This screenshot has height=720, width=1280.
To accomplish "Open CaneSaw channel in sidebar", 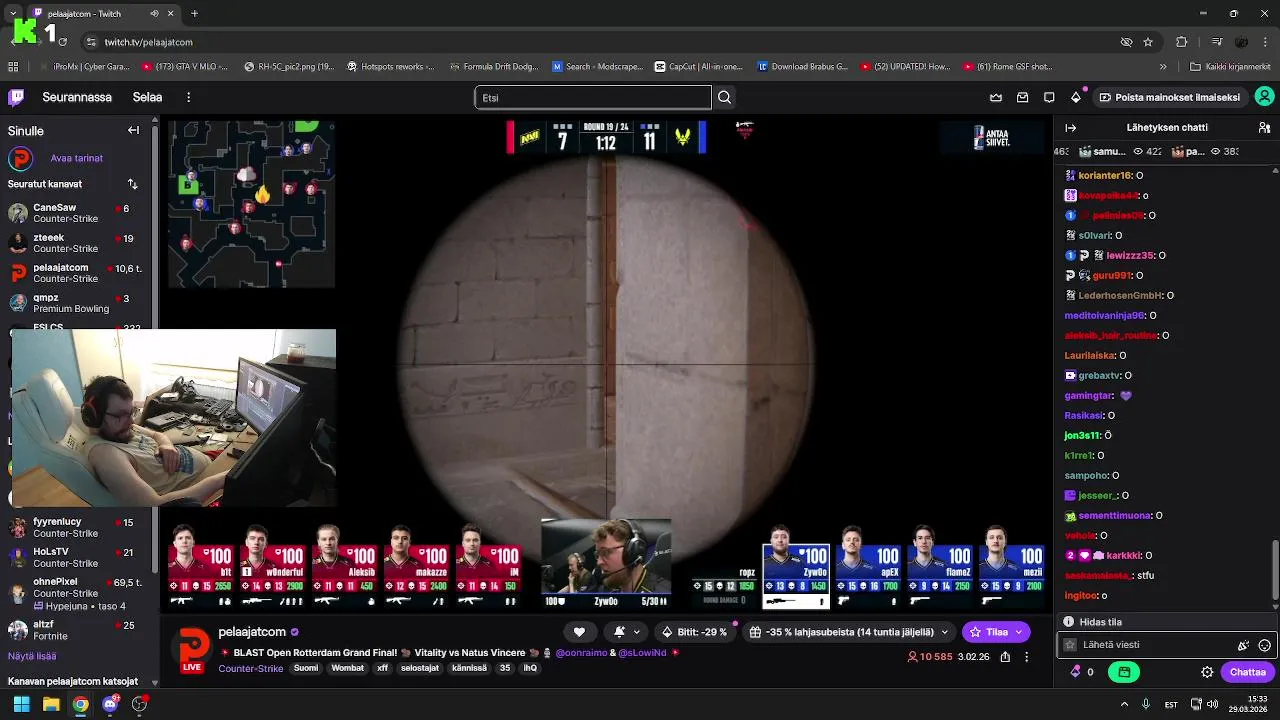I will 76,213.
